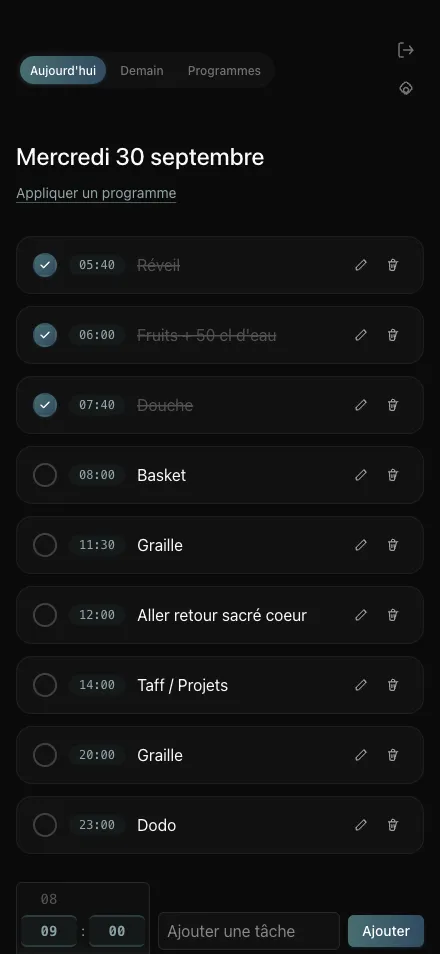Open the Programmes tab
The height and width of the screenshot is (954, 440).
click(224, 71)
